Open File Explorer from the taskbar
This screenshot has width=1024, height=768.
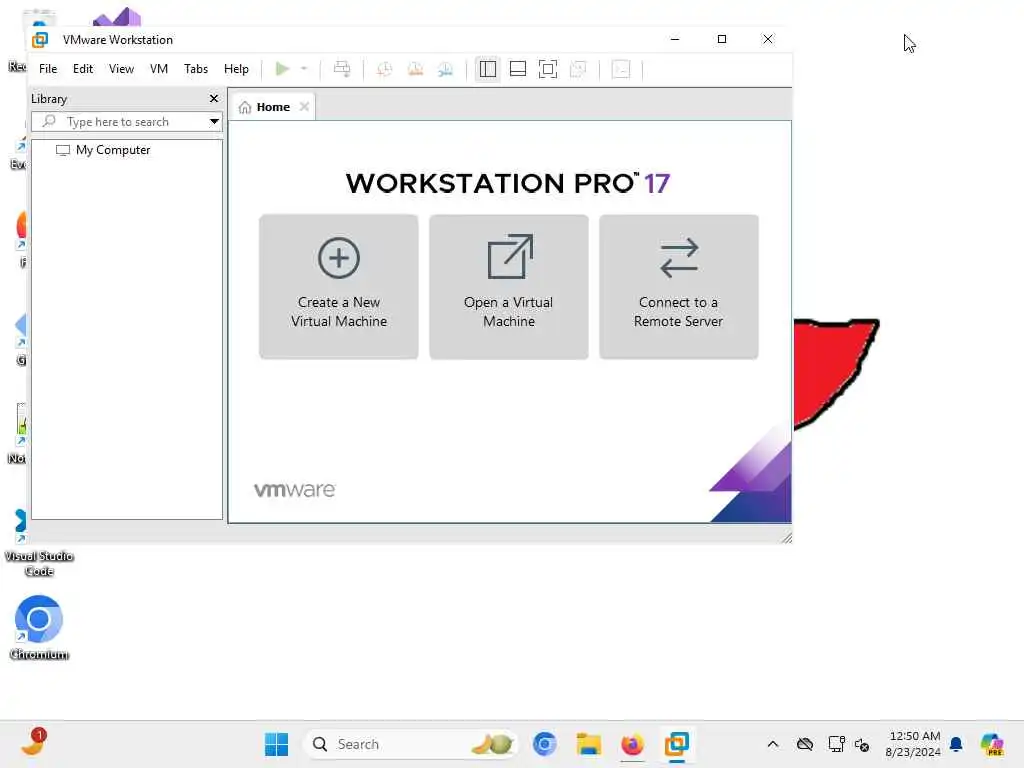[x=588, y=744]
